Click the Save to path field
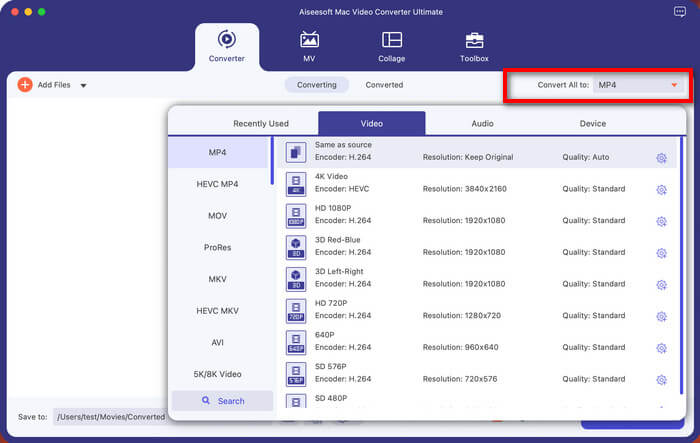 110,416
